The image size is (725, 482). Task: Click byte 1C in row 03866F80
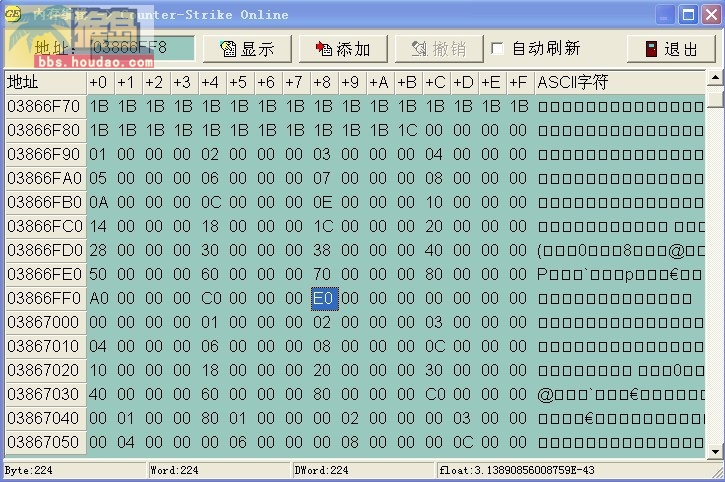407,130
